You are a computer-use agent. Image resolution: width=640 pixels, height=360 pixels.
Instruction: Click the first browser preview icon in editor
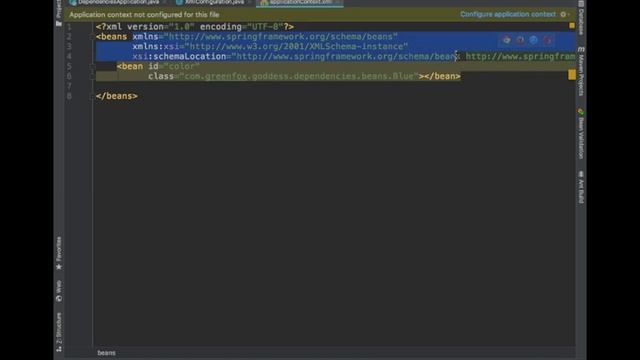tap(507, 40)
